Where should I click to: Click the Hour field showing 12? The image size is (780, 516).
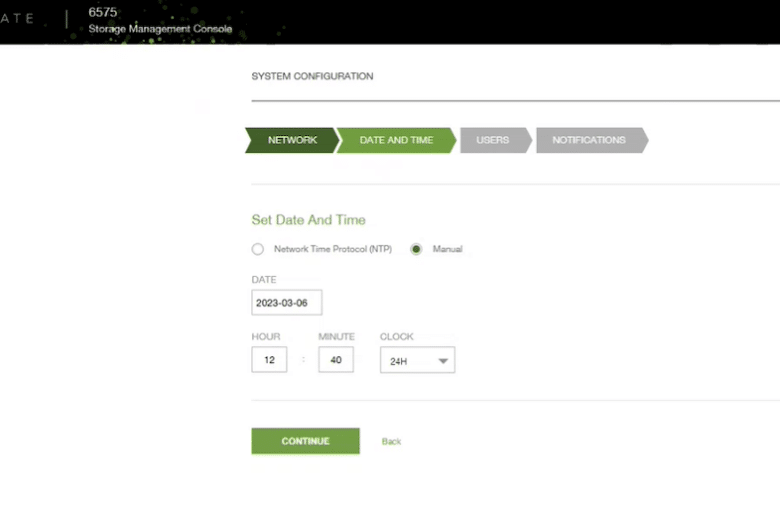pos(269,359)
